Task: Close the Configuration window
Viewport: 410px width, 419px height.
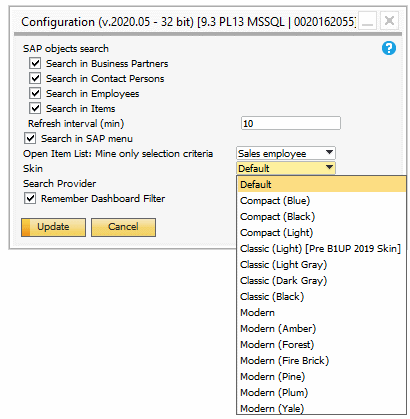Action: (x=389, y=21)
